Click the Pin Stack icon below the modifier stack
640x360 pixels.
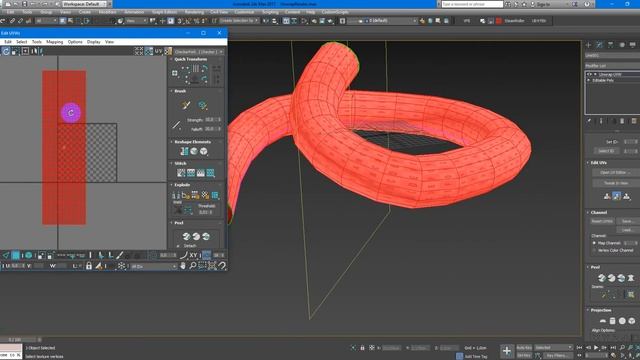pos(589,121)
